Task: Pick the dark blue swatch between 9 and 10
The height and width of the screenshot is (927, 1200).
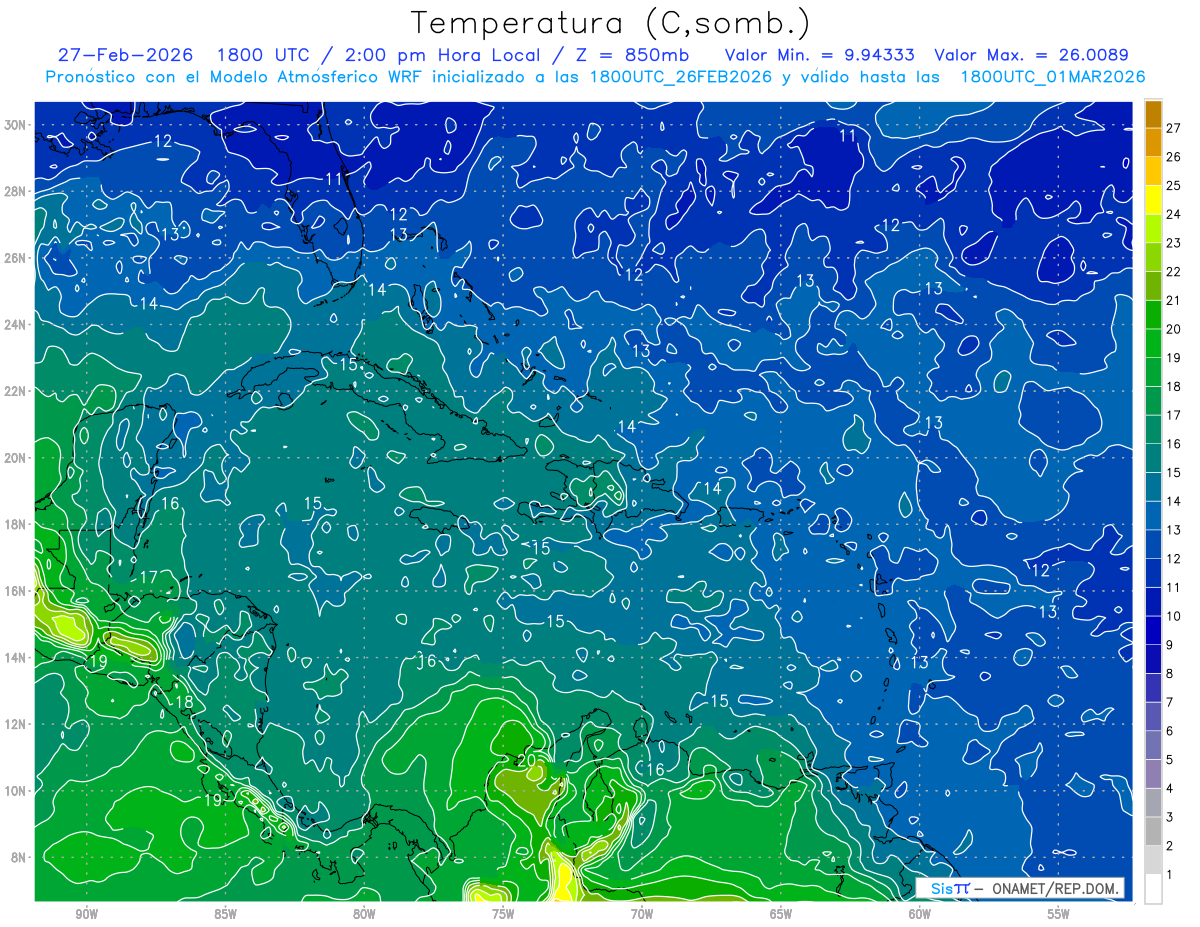Action: coord(1153,631)
